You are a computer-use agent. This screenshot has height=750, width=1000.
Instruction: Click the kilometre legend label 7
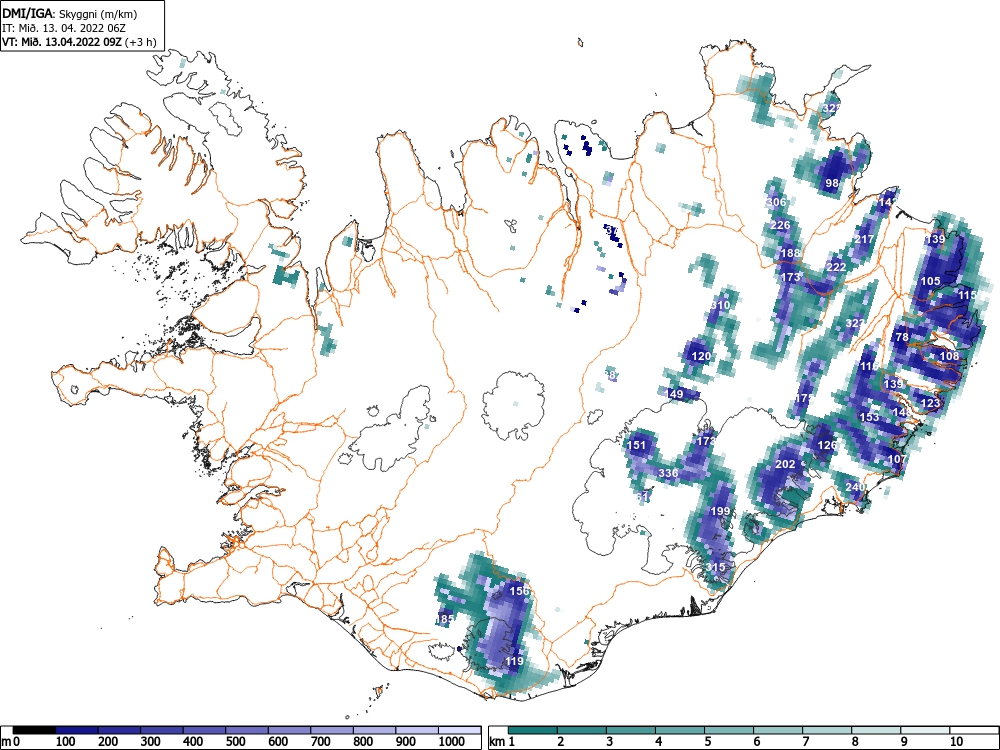[805, 741]
